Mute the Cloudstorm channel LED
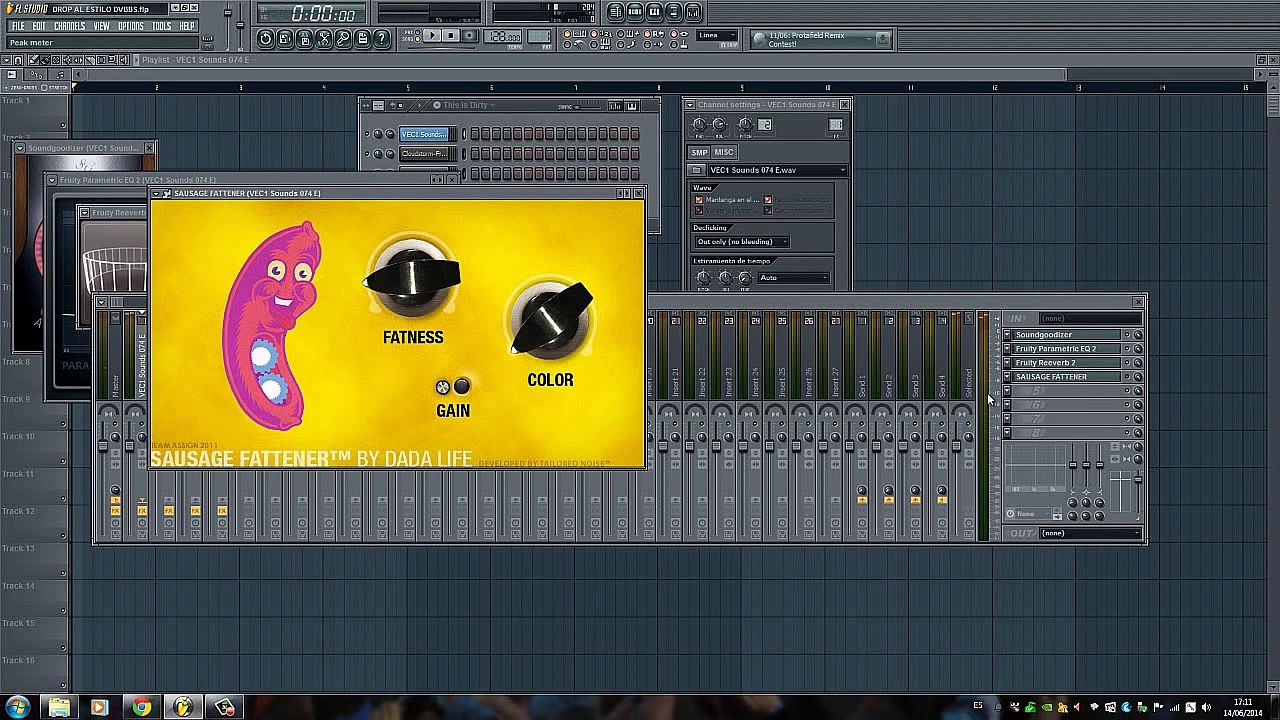 click(367, 153)
